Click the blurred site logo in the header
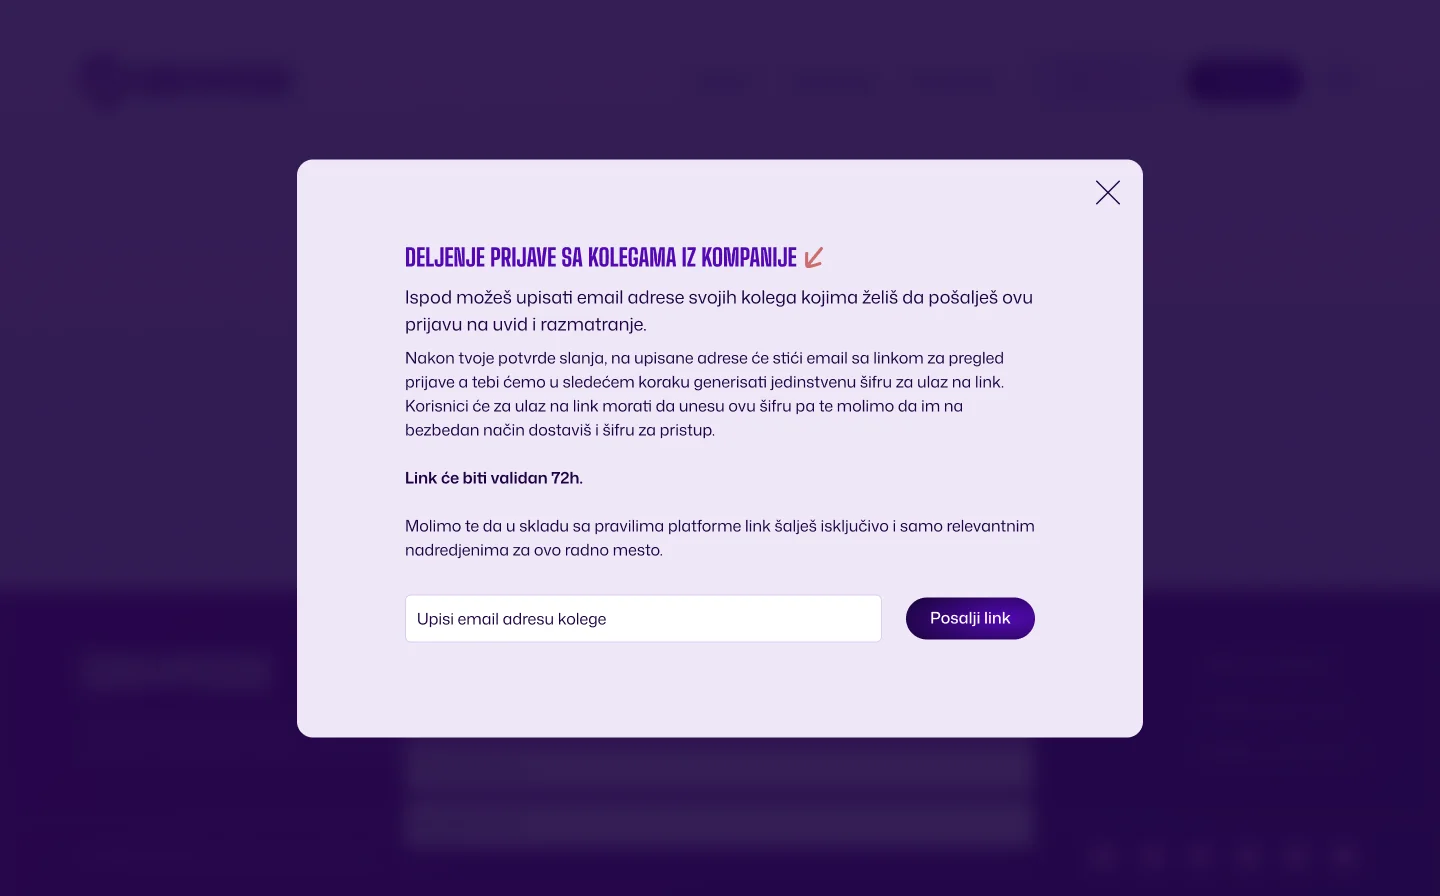The image size is (1440, 896). tap(187, 81)
